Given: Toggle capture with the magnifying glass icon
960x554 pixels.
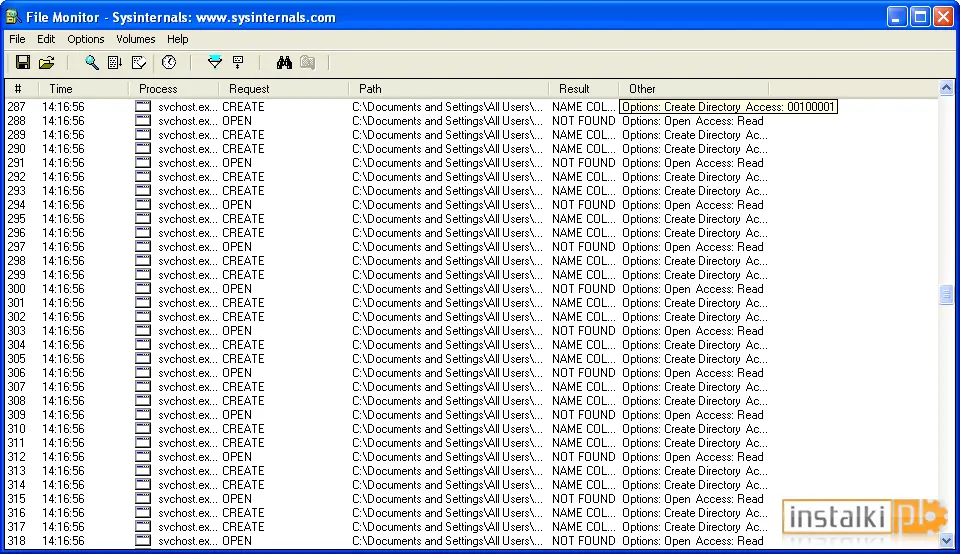Looking at the screenshot, I should [x=92, y=62].
